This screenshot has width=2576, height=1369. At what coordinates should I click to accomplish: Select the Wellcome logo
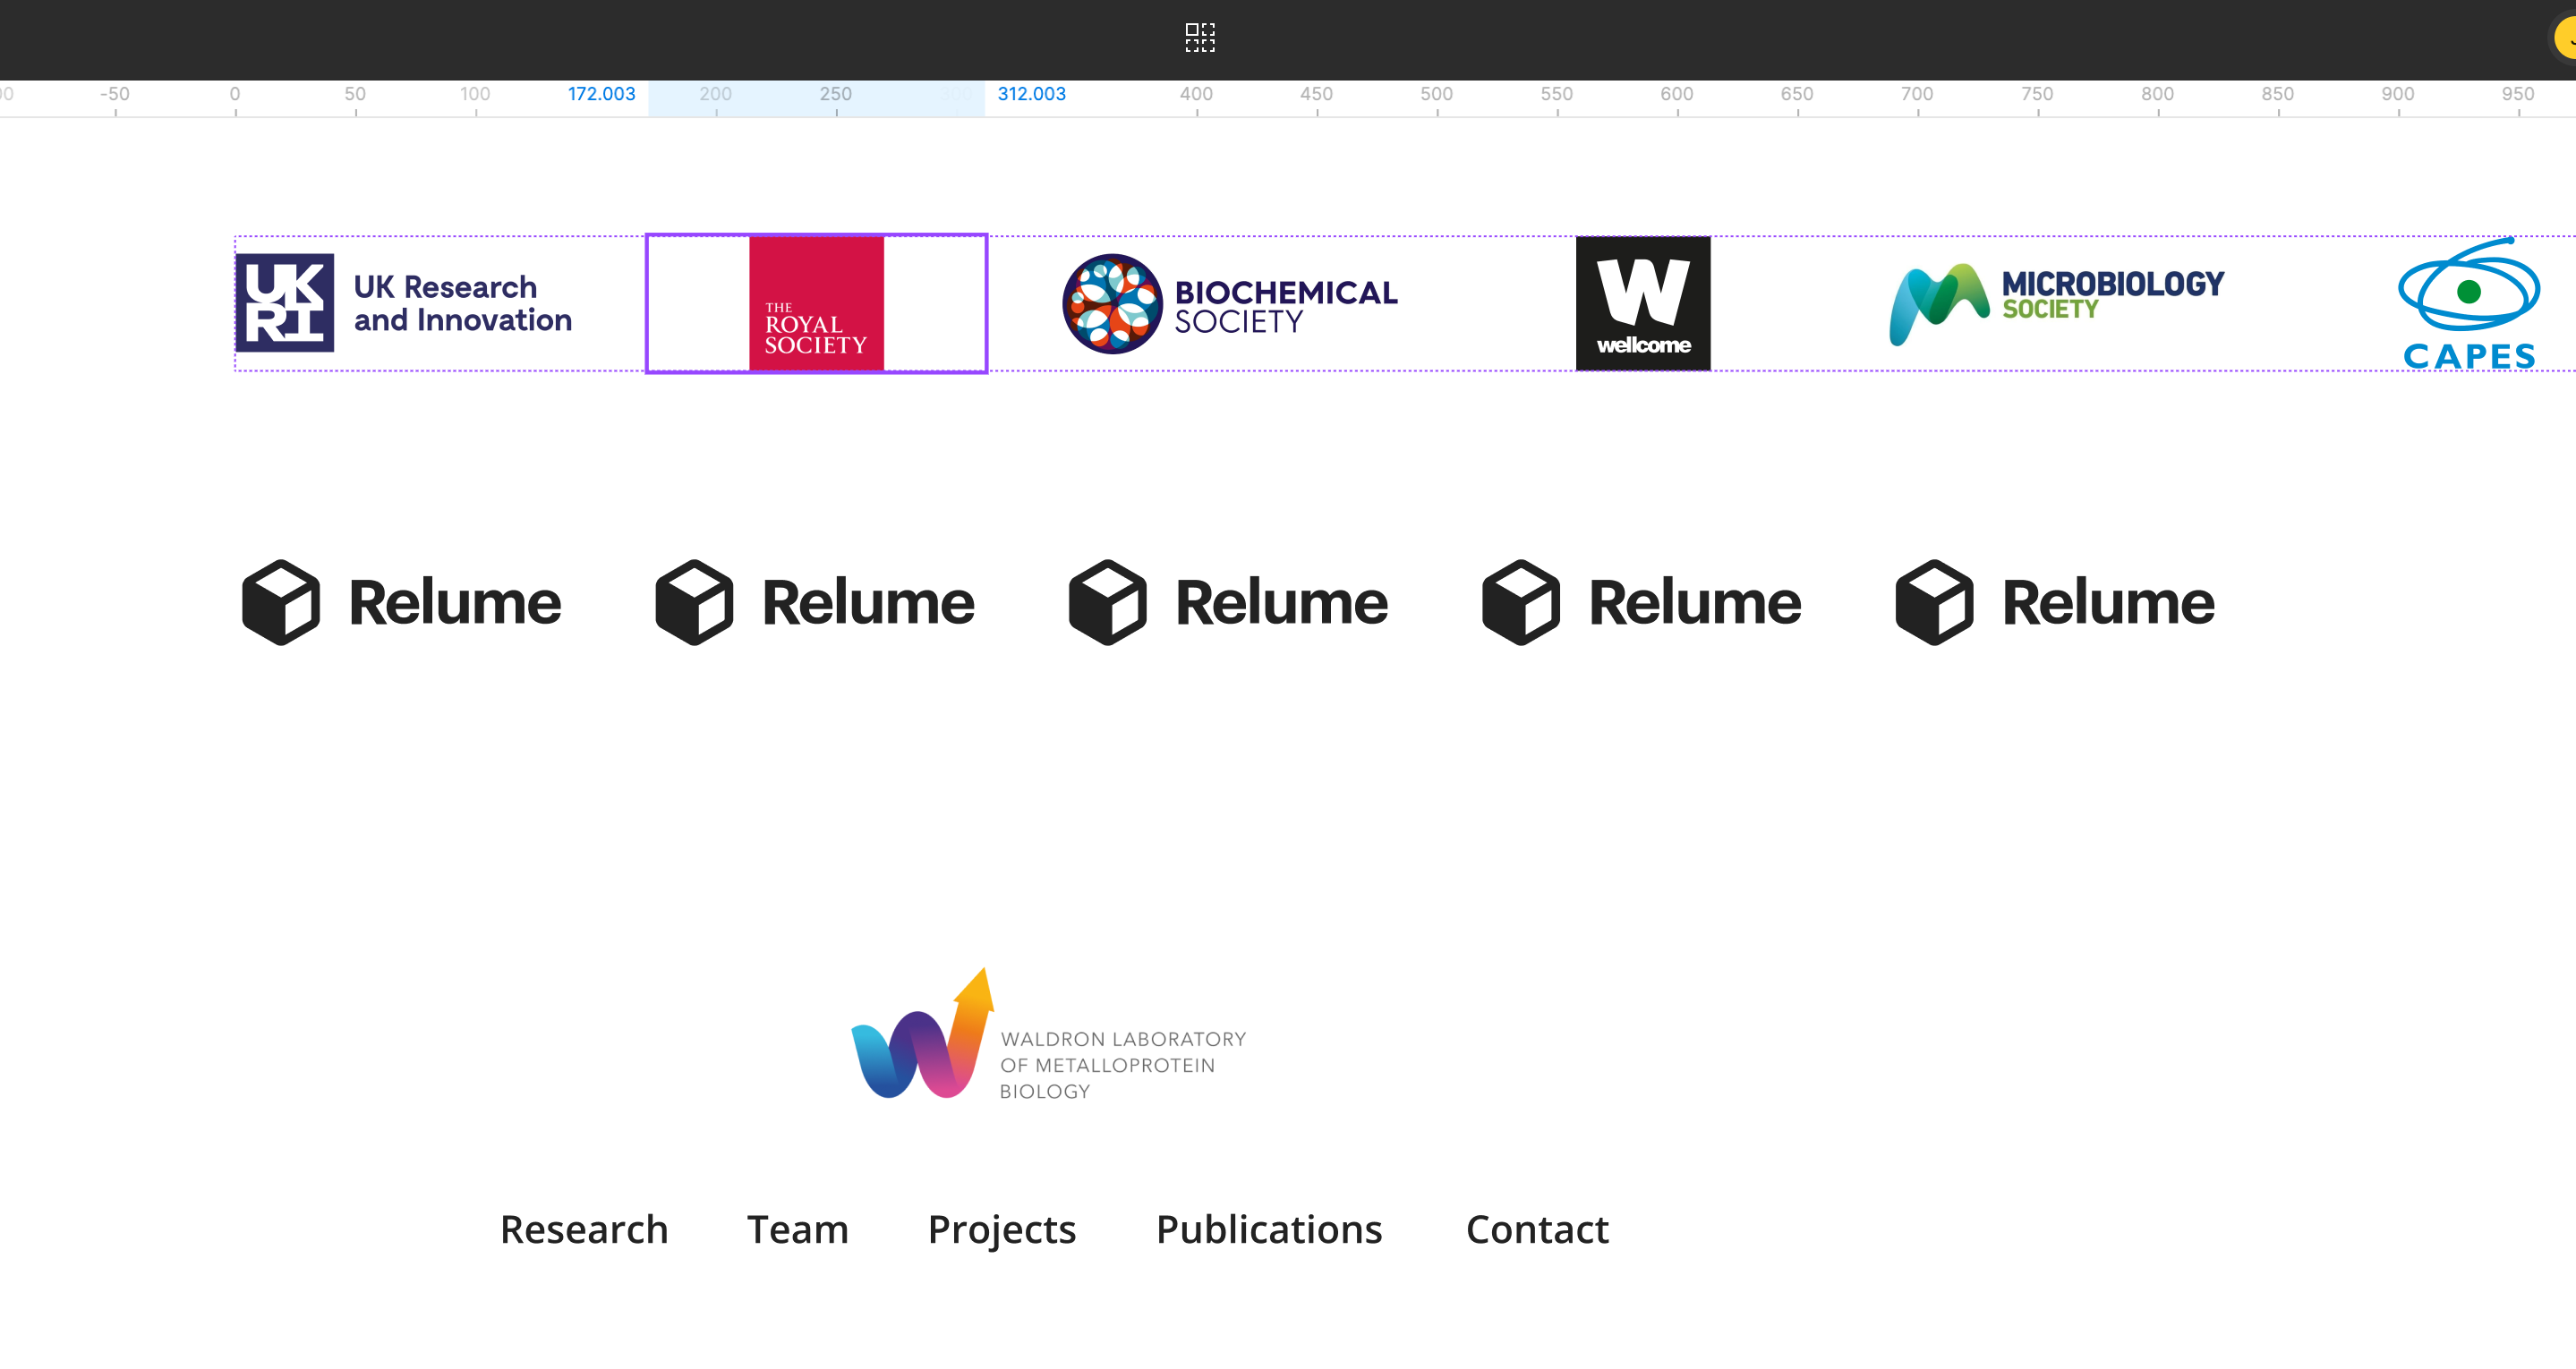pos(1643,303)
